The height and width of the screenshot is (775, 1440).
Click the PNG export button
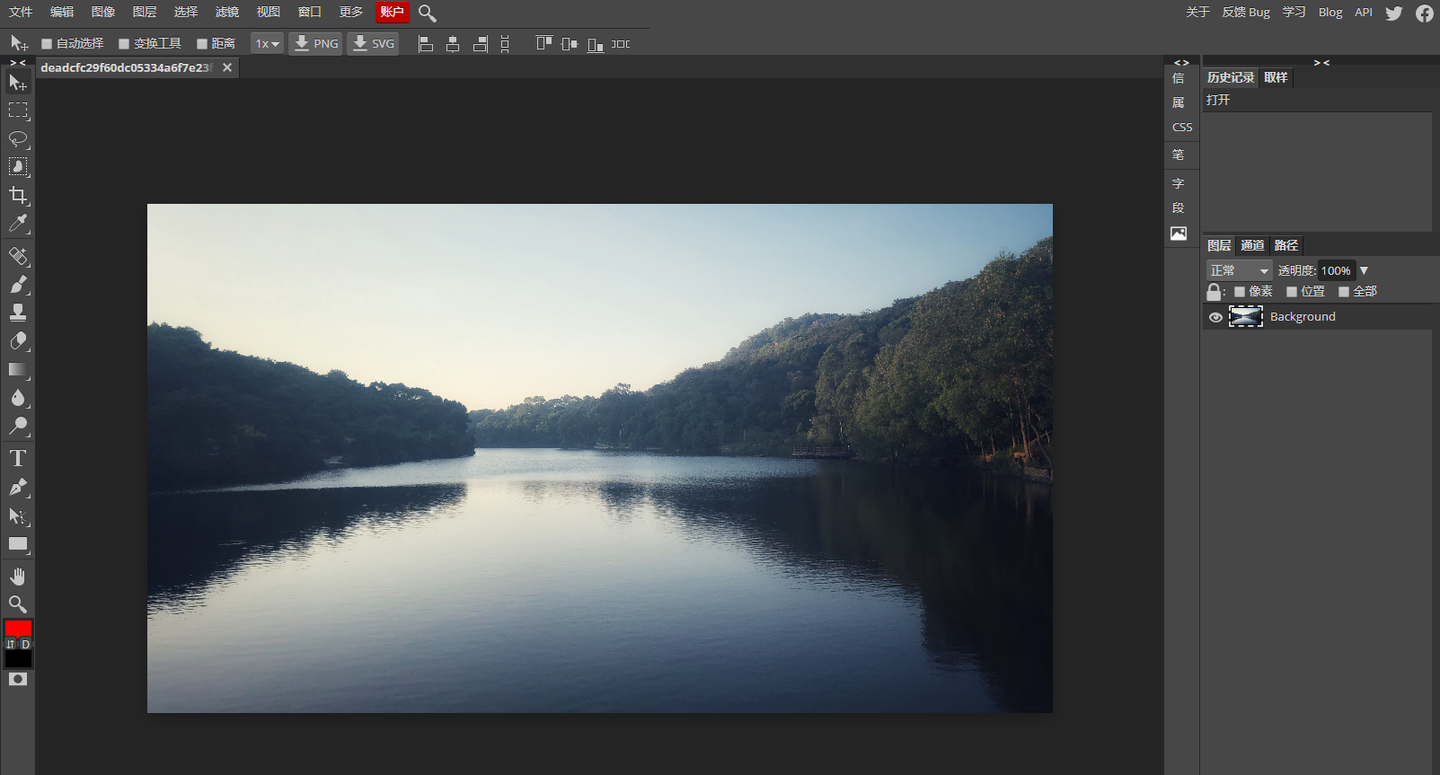point(315,44)
